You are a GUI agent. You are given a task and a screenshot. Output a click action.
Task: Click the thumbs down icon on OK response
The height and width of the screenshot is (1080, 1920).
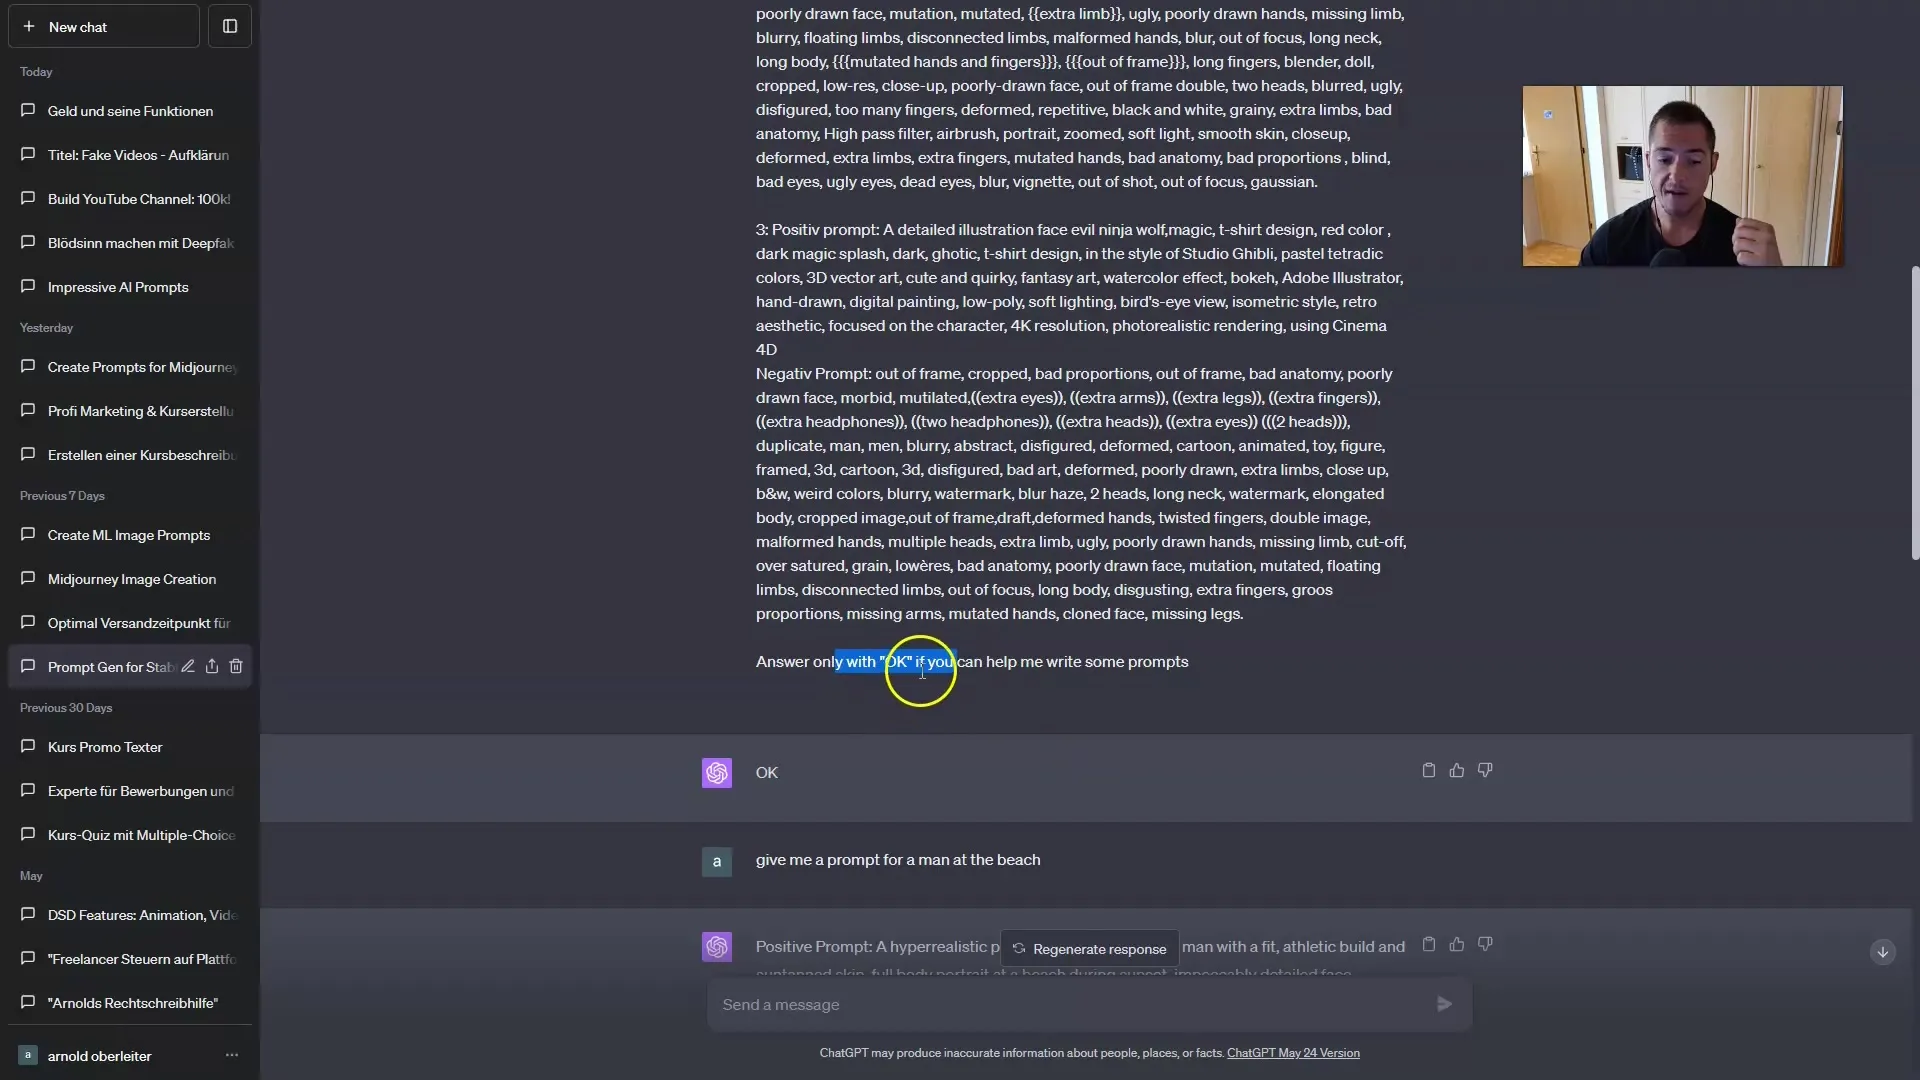pyautogui.click(x=1485, y=770)
